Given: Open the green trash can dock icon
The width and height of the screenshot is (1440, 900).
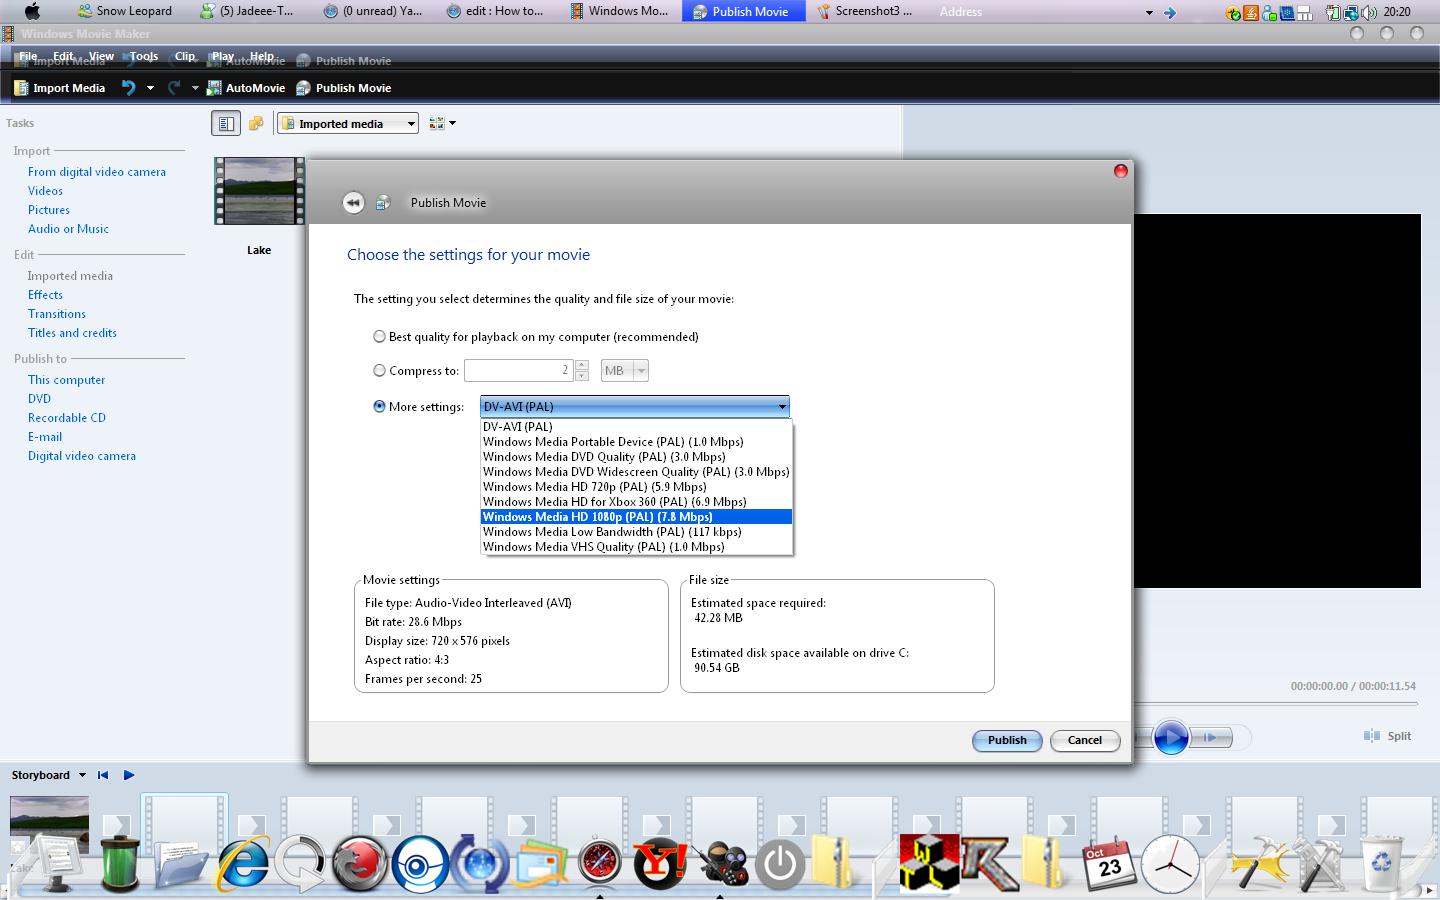Looking at the screenshot, I should (x=120, y=862).
